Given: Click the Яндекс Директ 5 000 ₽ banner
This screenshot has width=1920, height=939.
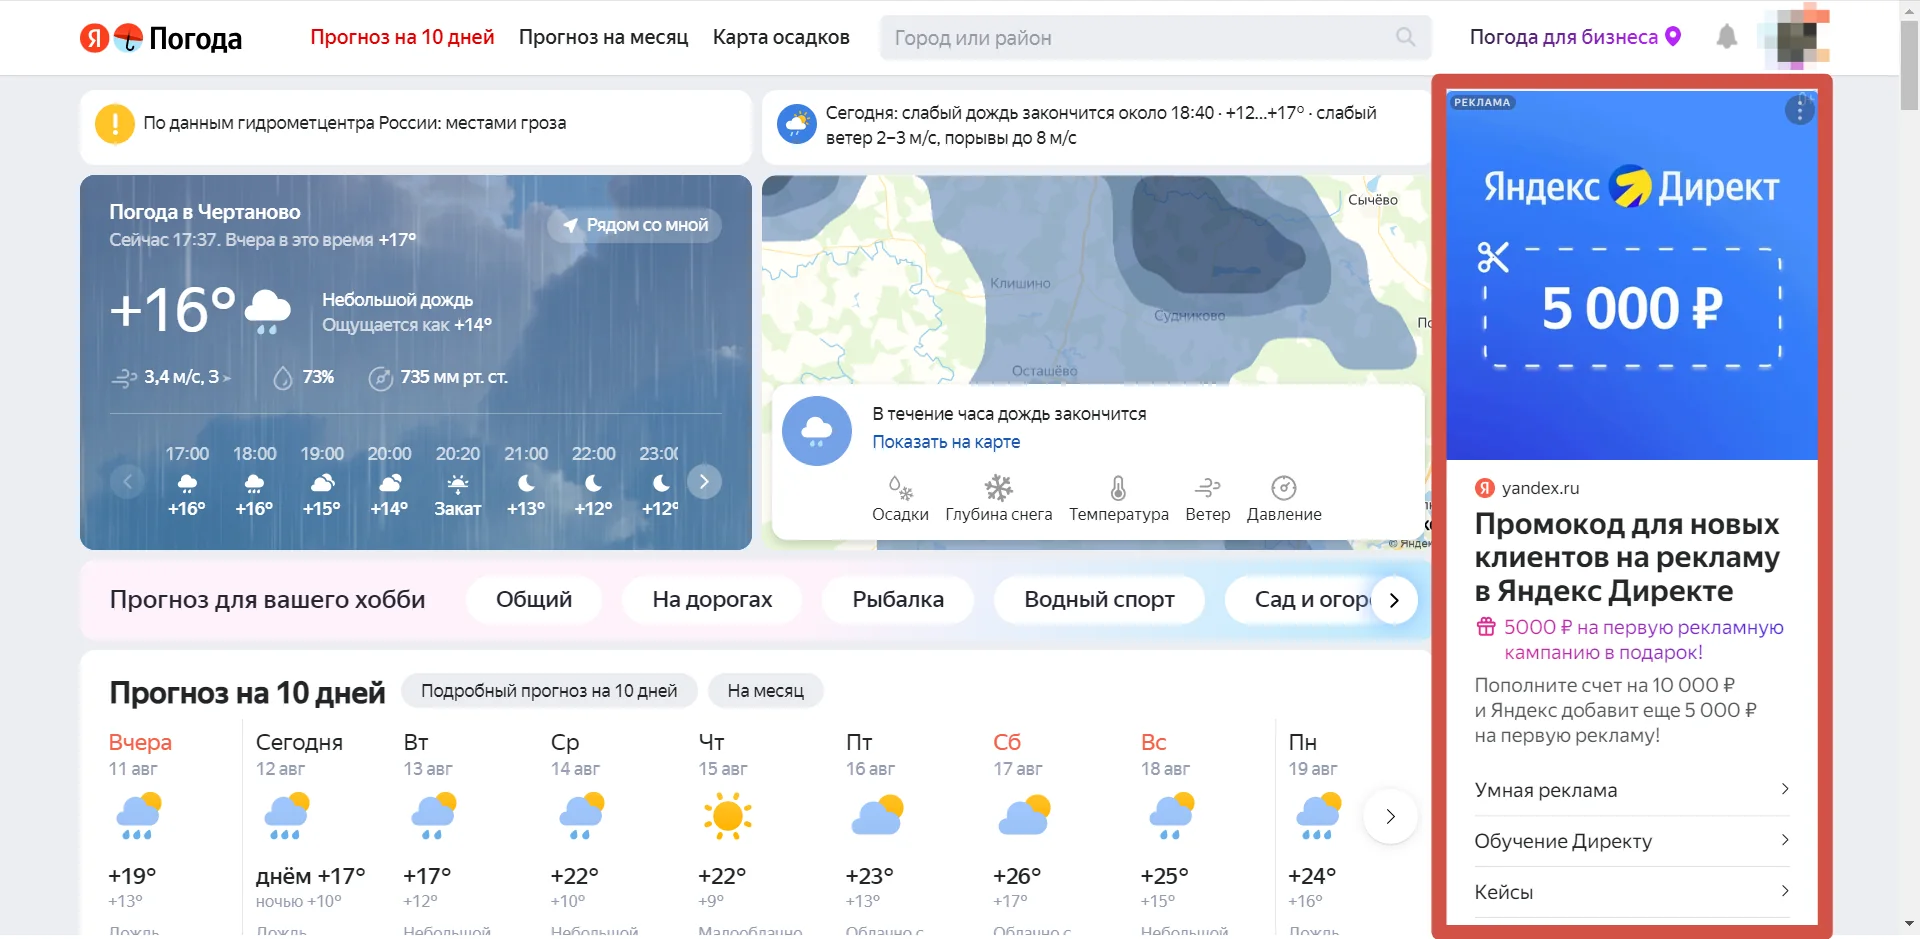Looking at the screenshot, I should pos(1631,276).
